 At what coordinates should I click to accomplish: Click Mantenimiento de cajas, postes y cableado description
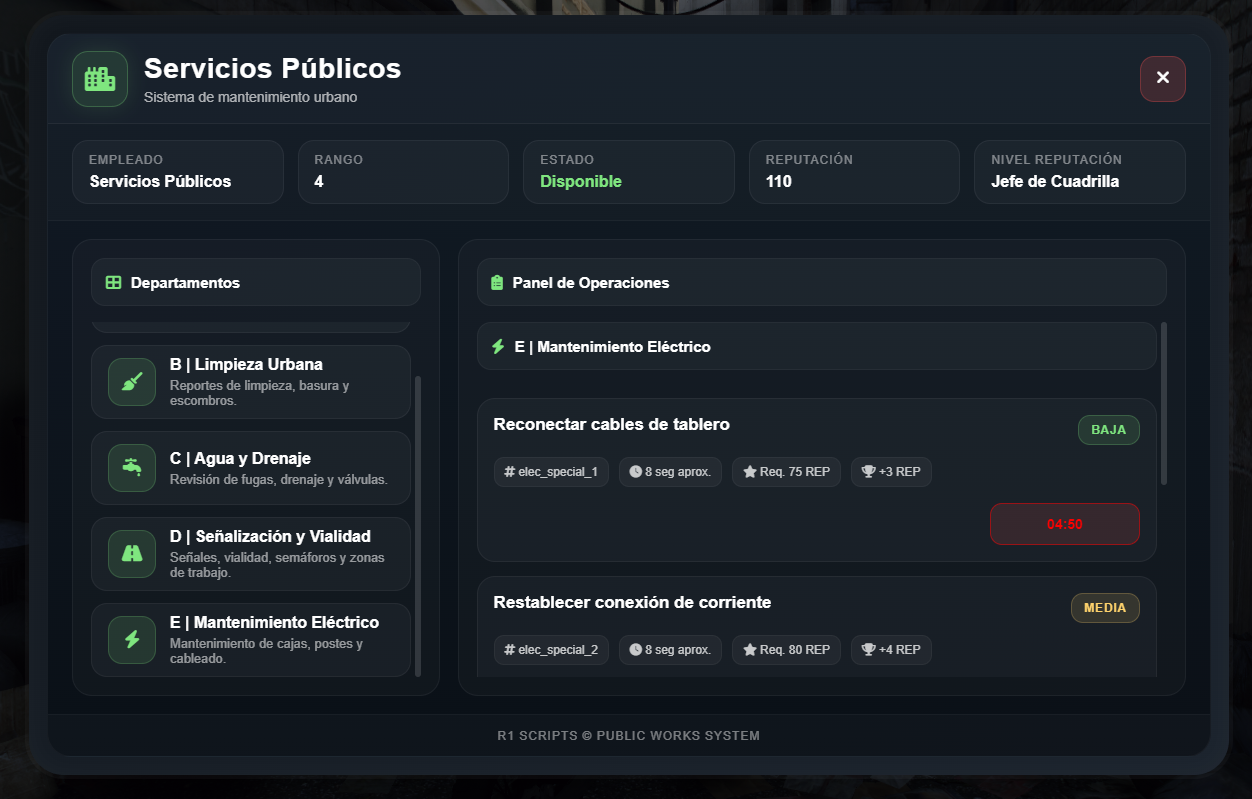pos(266,651)
